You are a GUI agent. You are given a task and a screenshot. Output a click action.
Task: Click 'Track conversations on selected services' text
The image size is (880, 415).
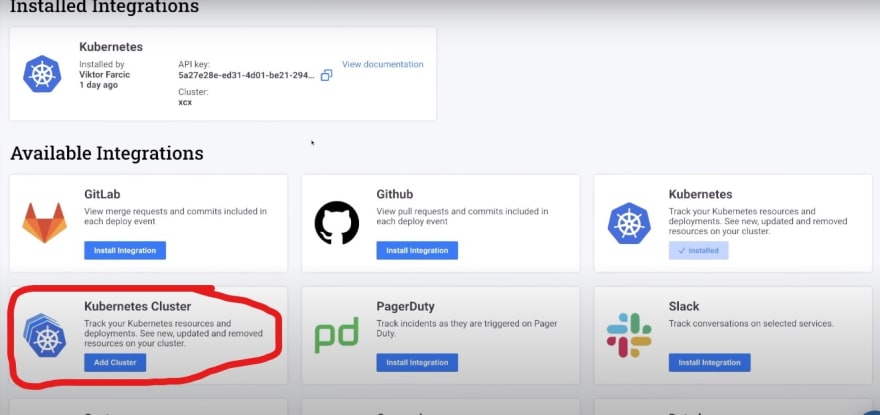click(x=751, y=323)
